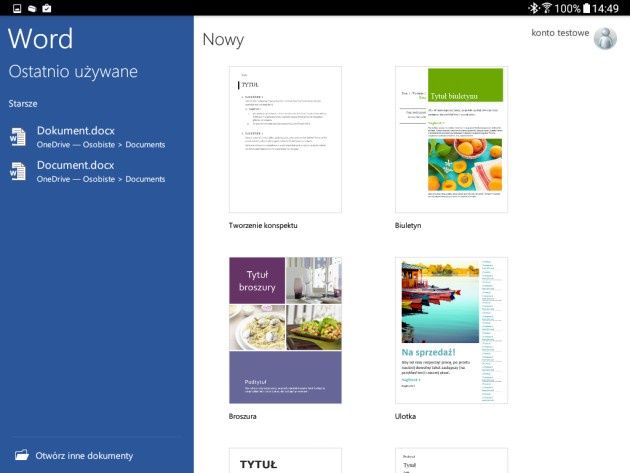
Task: Click the OneDrive path under Document.docx
Action: pos(101,179)
